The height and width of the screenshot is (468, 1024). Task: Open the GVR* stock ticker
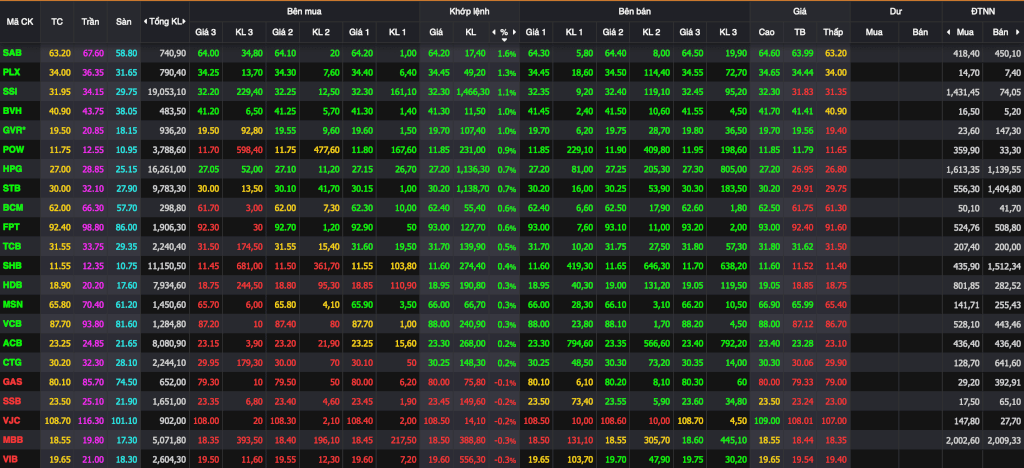point(13,131)
